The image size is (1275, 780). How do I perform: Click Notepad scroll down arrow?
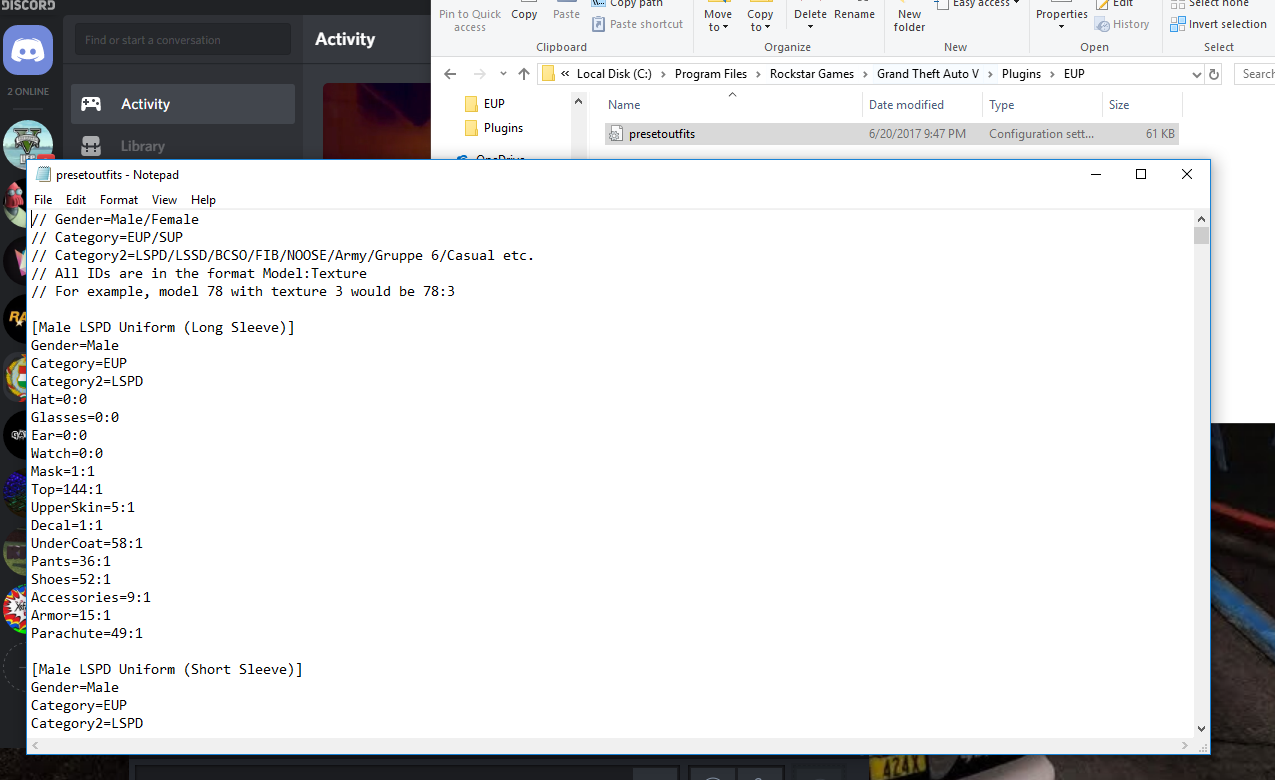tap(1201, 729)
